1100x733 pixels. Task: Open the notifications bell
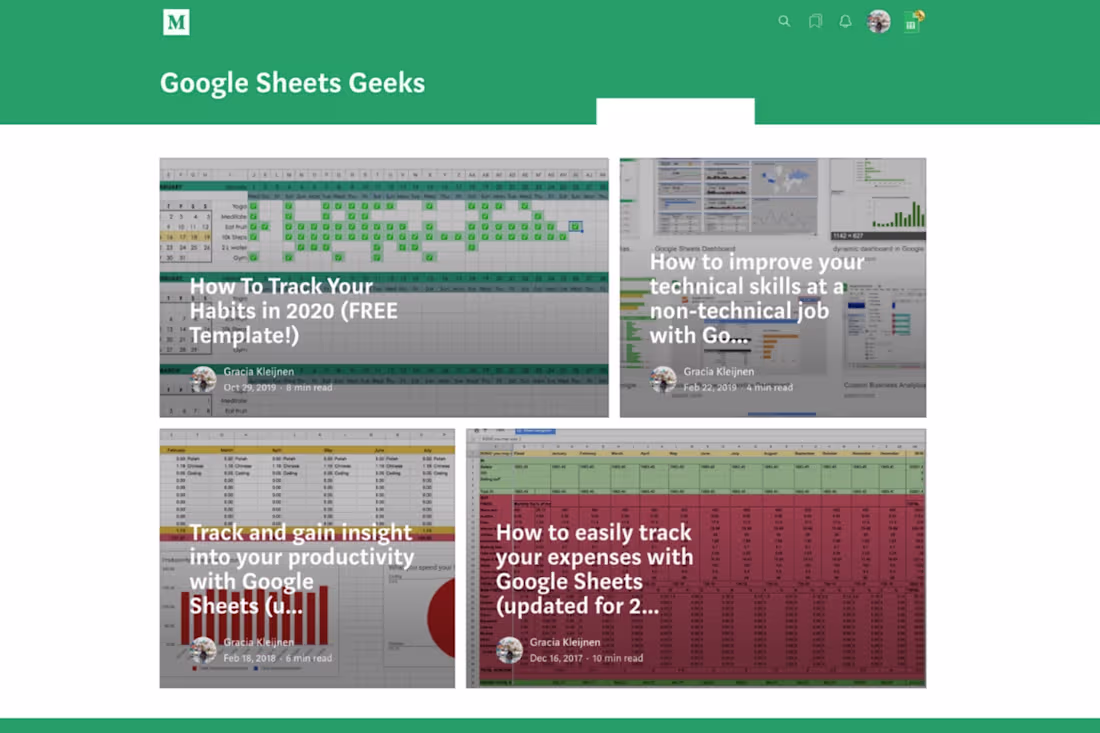[845, 21]
